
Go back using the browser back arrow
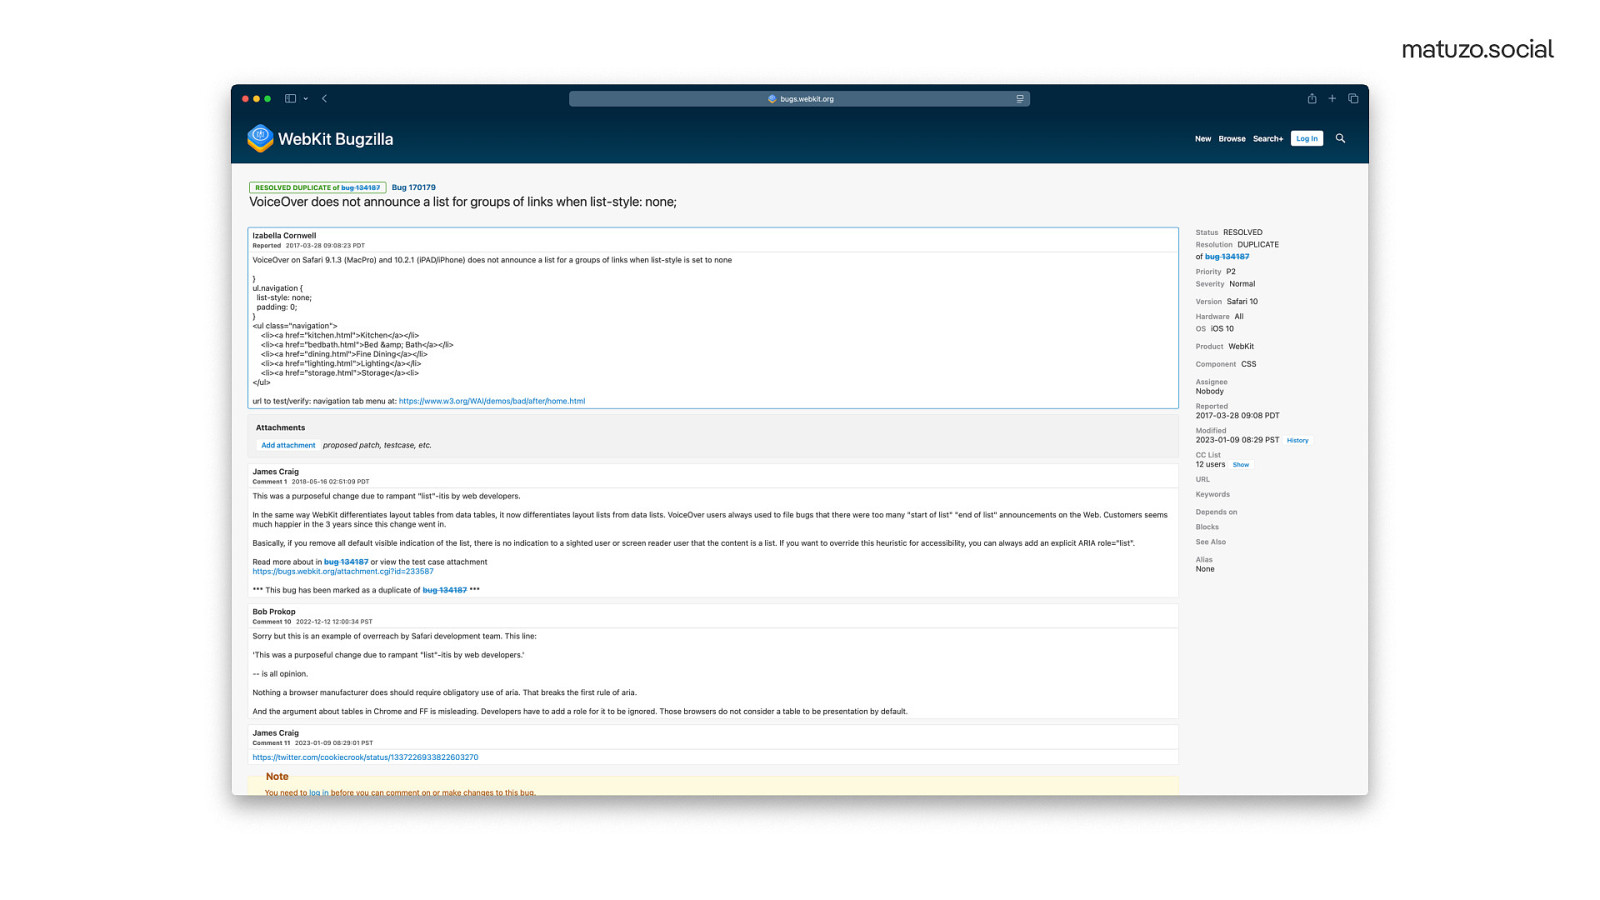(x=324, y=99)
